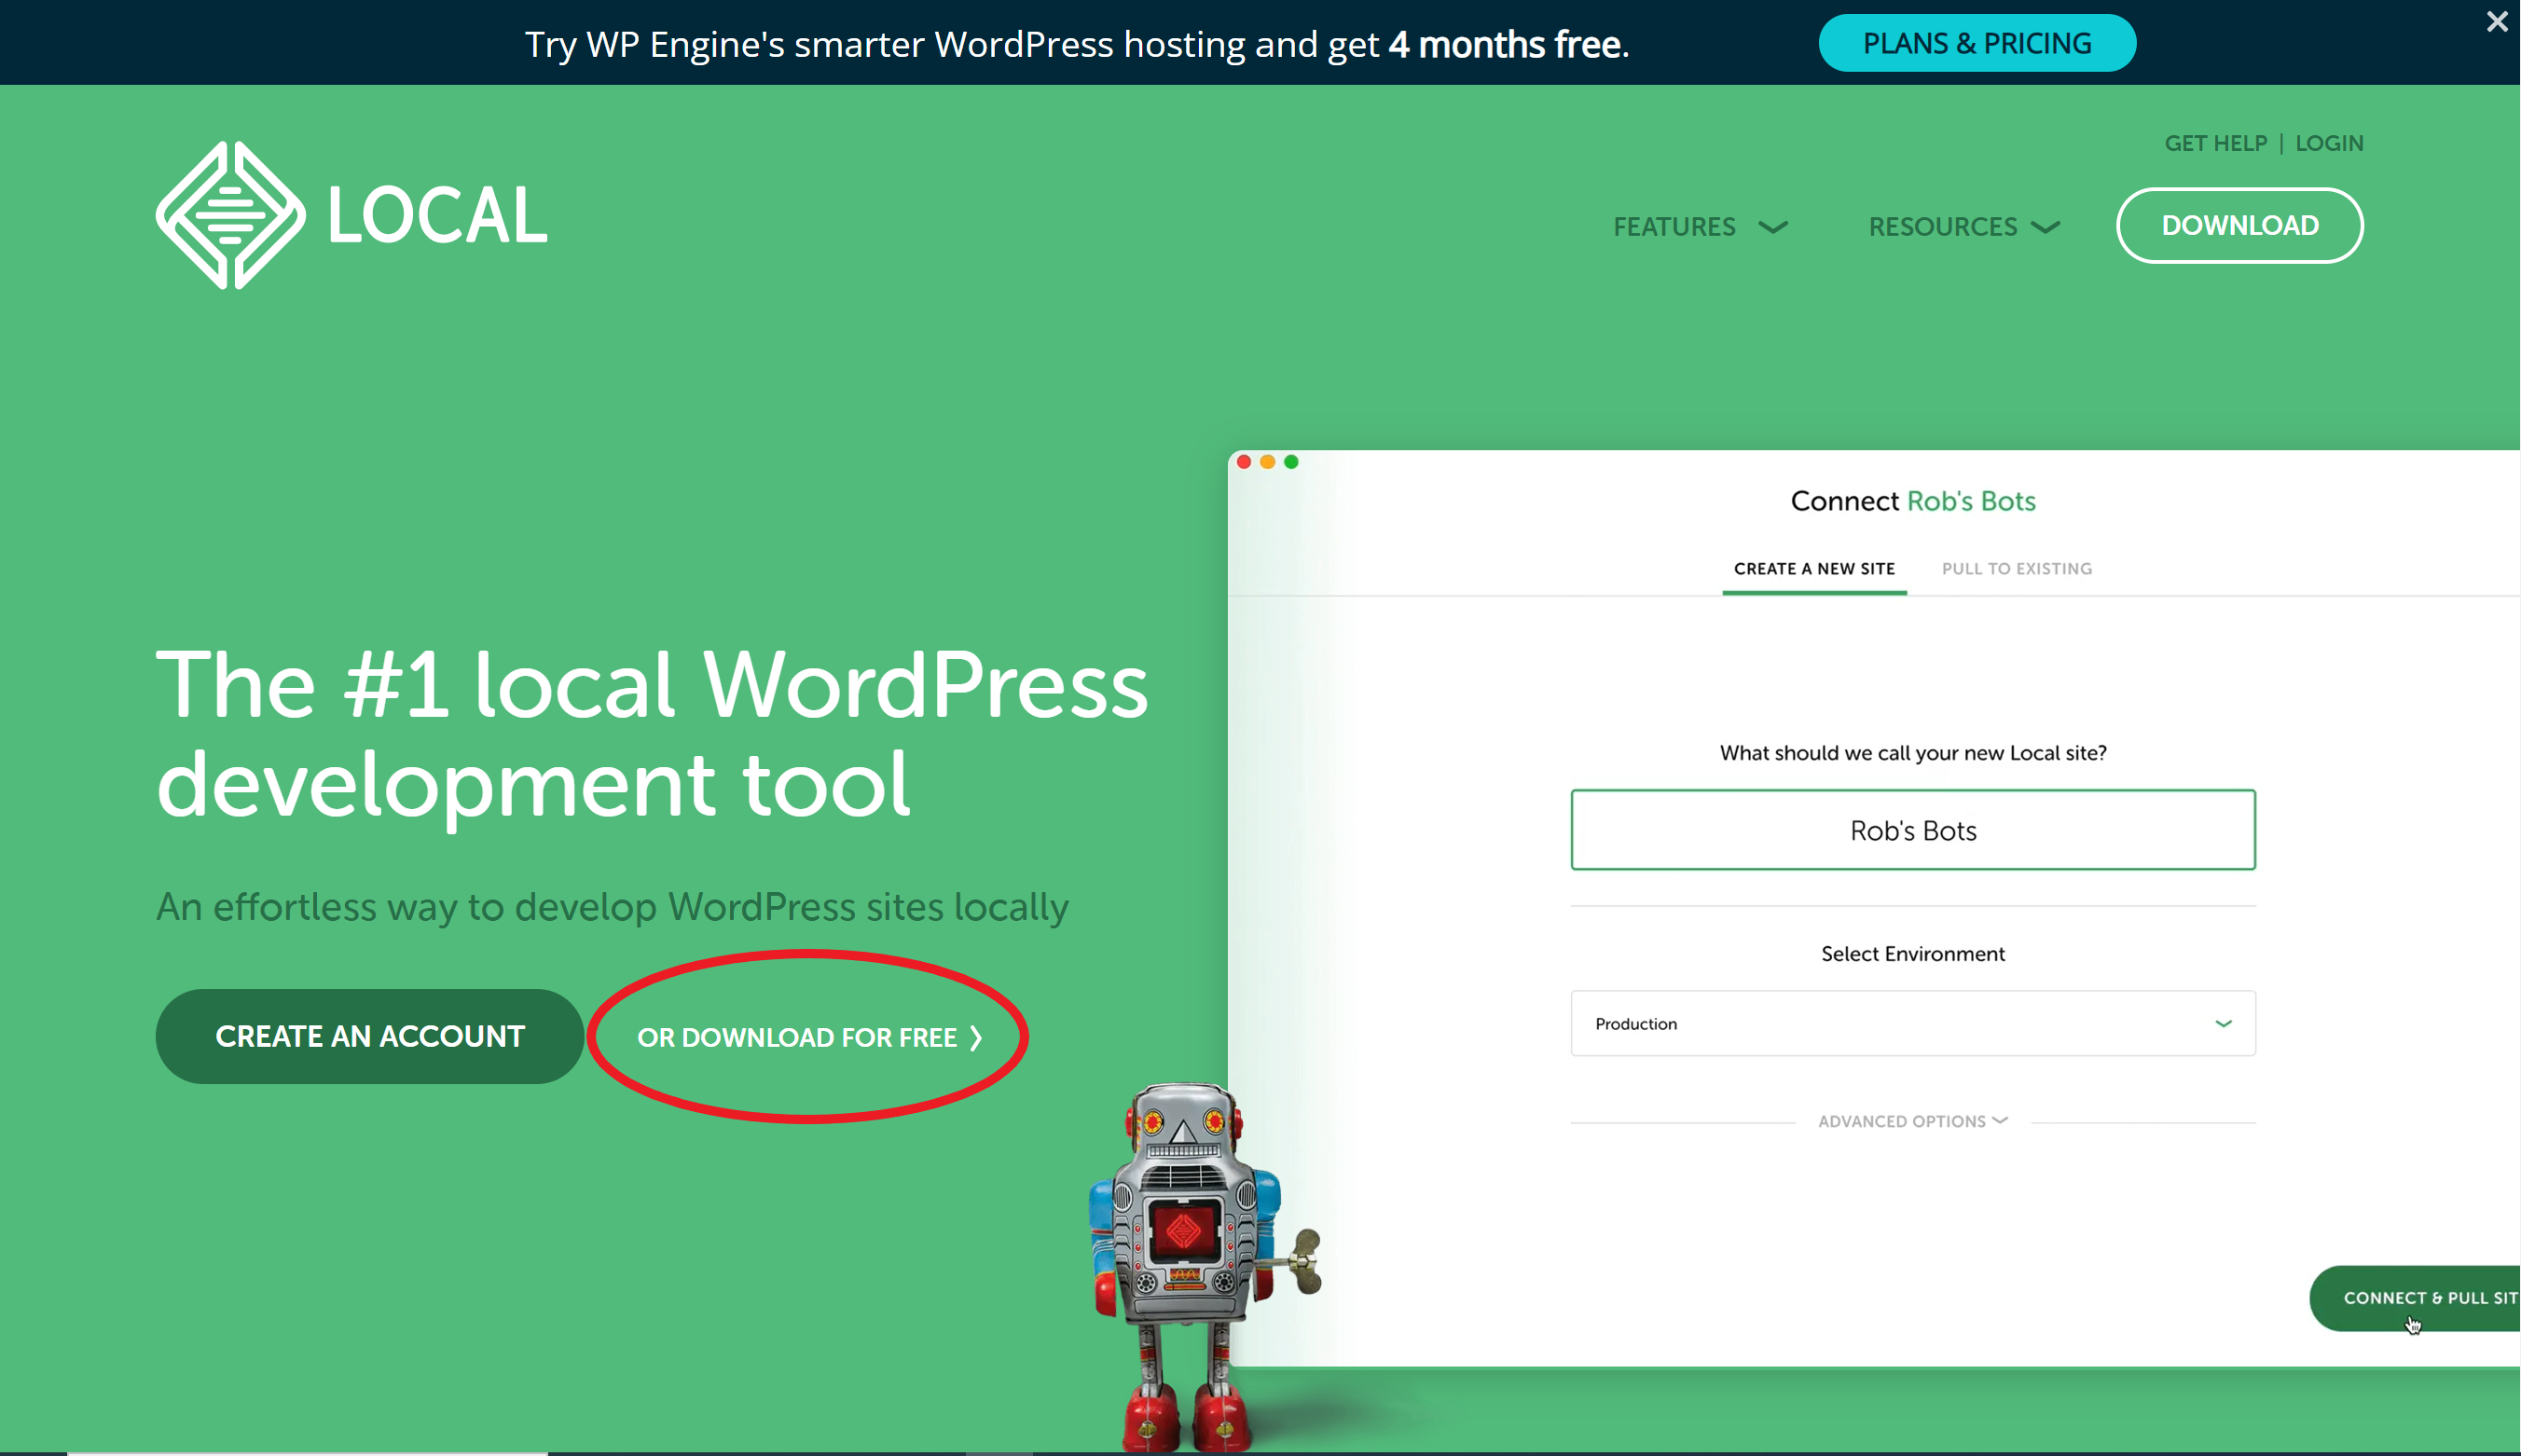Go to the Login link
This screenshot has width=2521, height=1456.
click(2329, 143)
